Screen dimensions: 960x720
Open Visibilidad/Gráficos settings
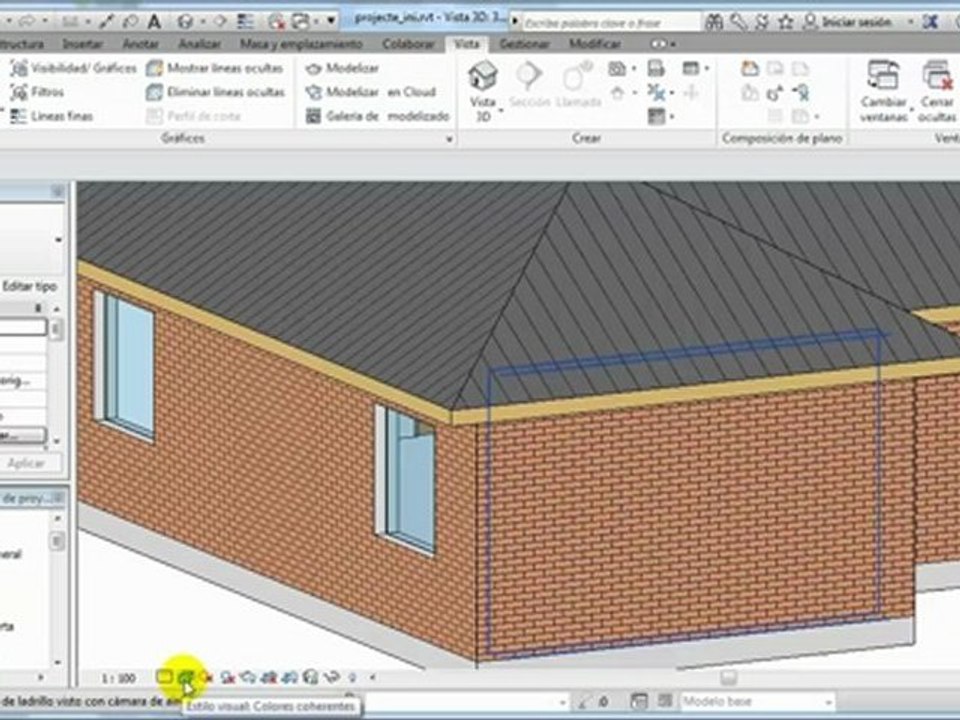click(73, 68)
